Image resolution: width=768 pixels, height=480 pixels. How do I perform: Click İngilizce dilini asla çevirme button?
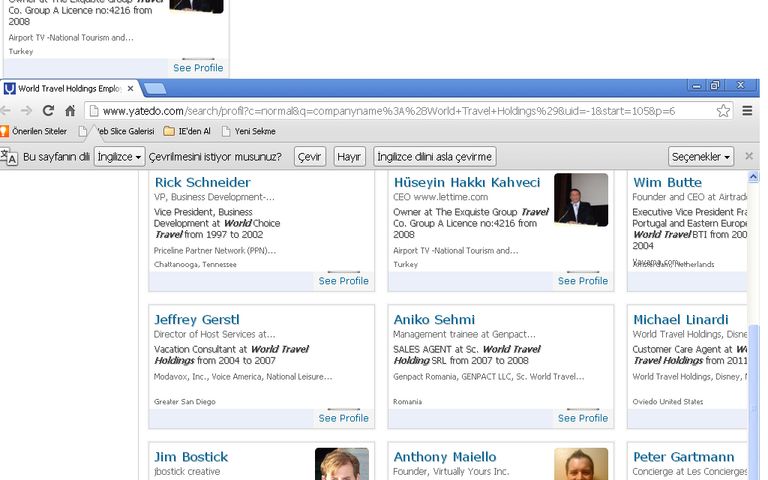[434, 157]
